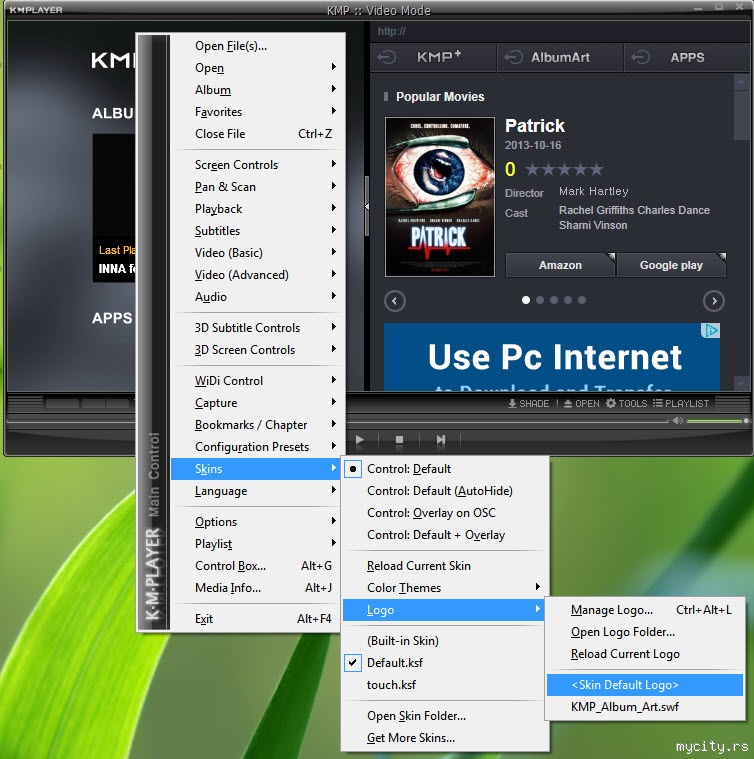754x759 pixels.
Task: Click Get More Skins... item
Action: pyautogui.click(x=445, y=738)
